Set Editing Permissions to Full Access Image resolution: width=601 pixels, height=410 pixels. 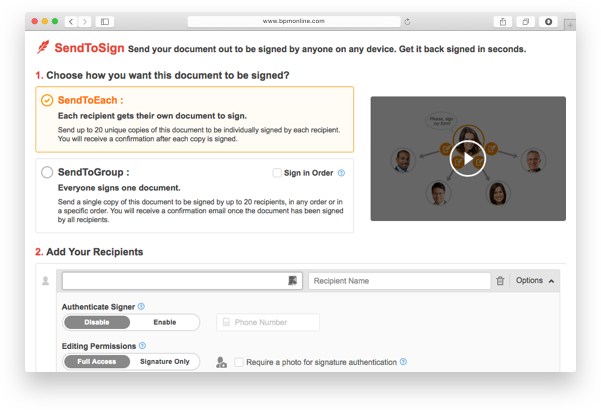click(97, 361)
